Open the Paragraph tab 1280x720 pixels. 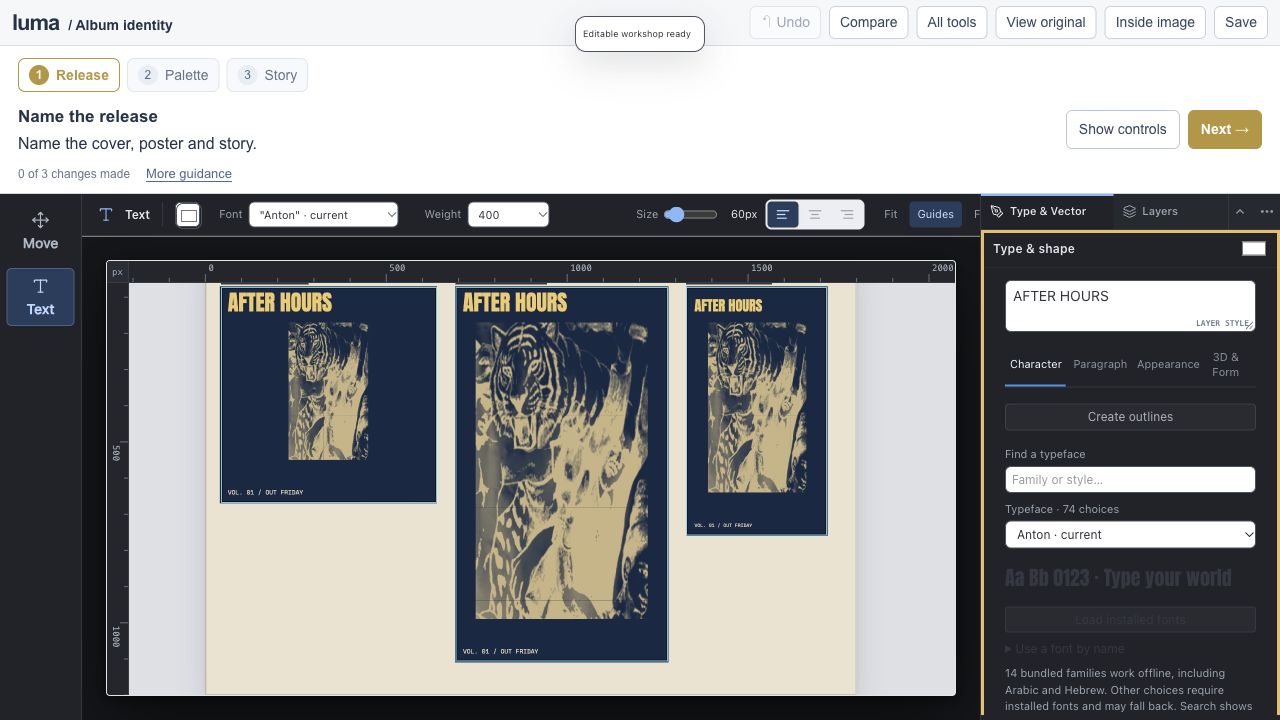1100,364
